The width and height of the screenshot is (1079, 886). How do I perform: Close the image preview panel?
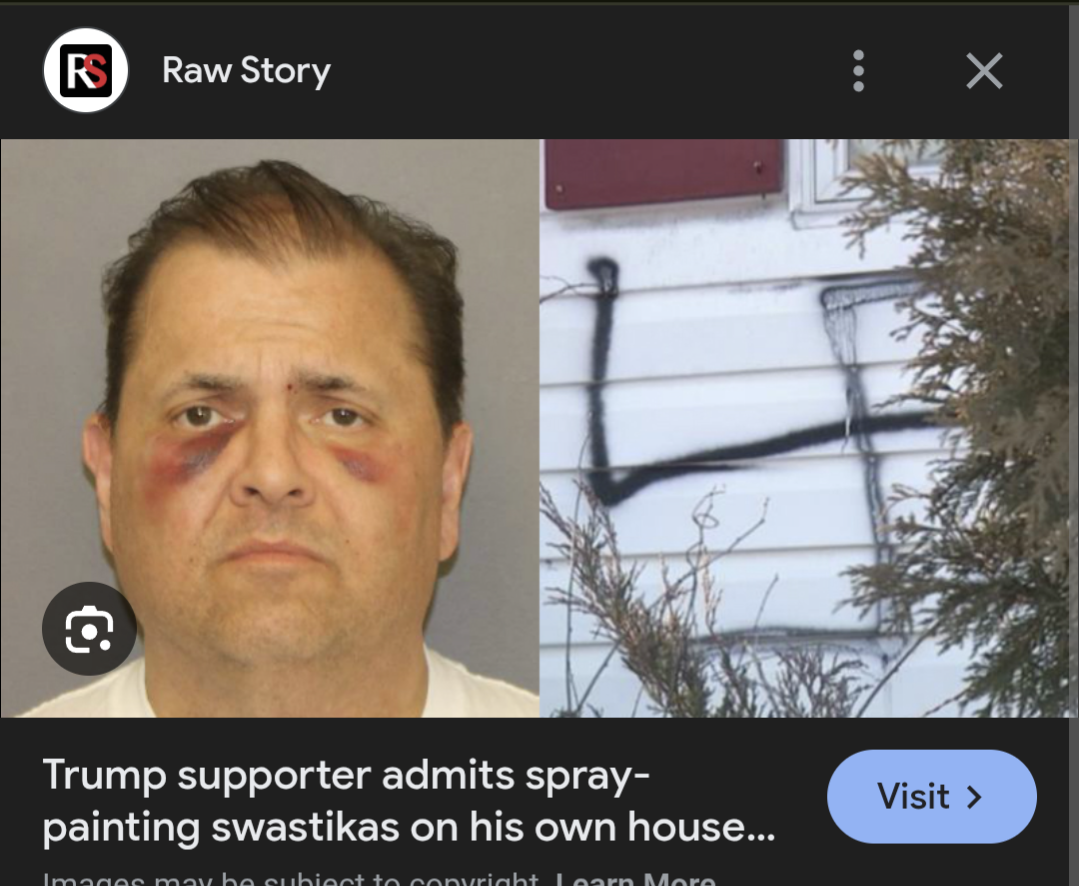click(984, 71)
